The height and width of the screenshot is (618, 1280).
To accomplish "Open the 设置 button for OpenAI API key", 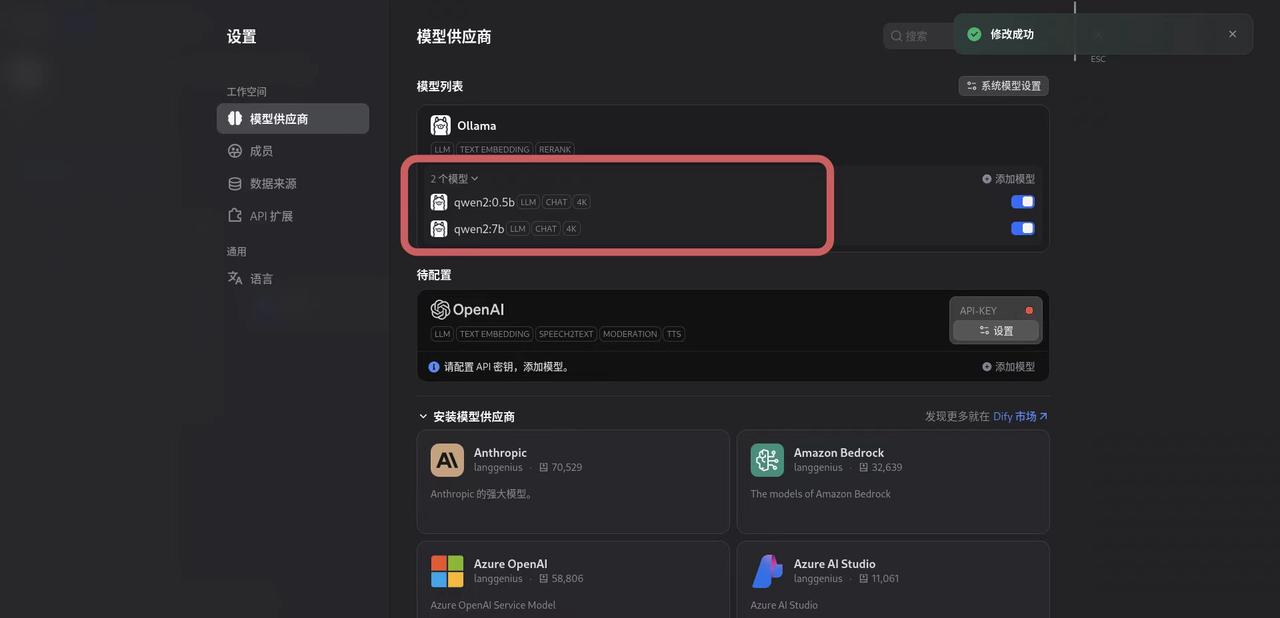I will tap(995, 329).
